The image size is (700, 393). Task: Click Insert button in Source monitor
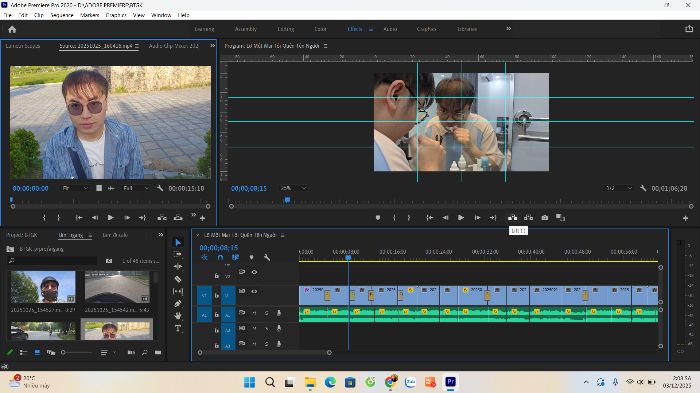pos(162,217)
